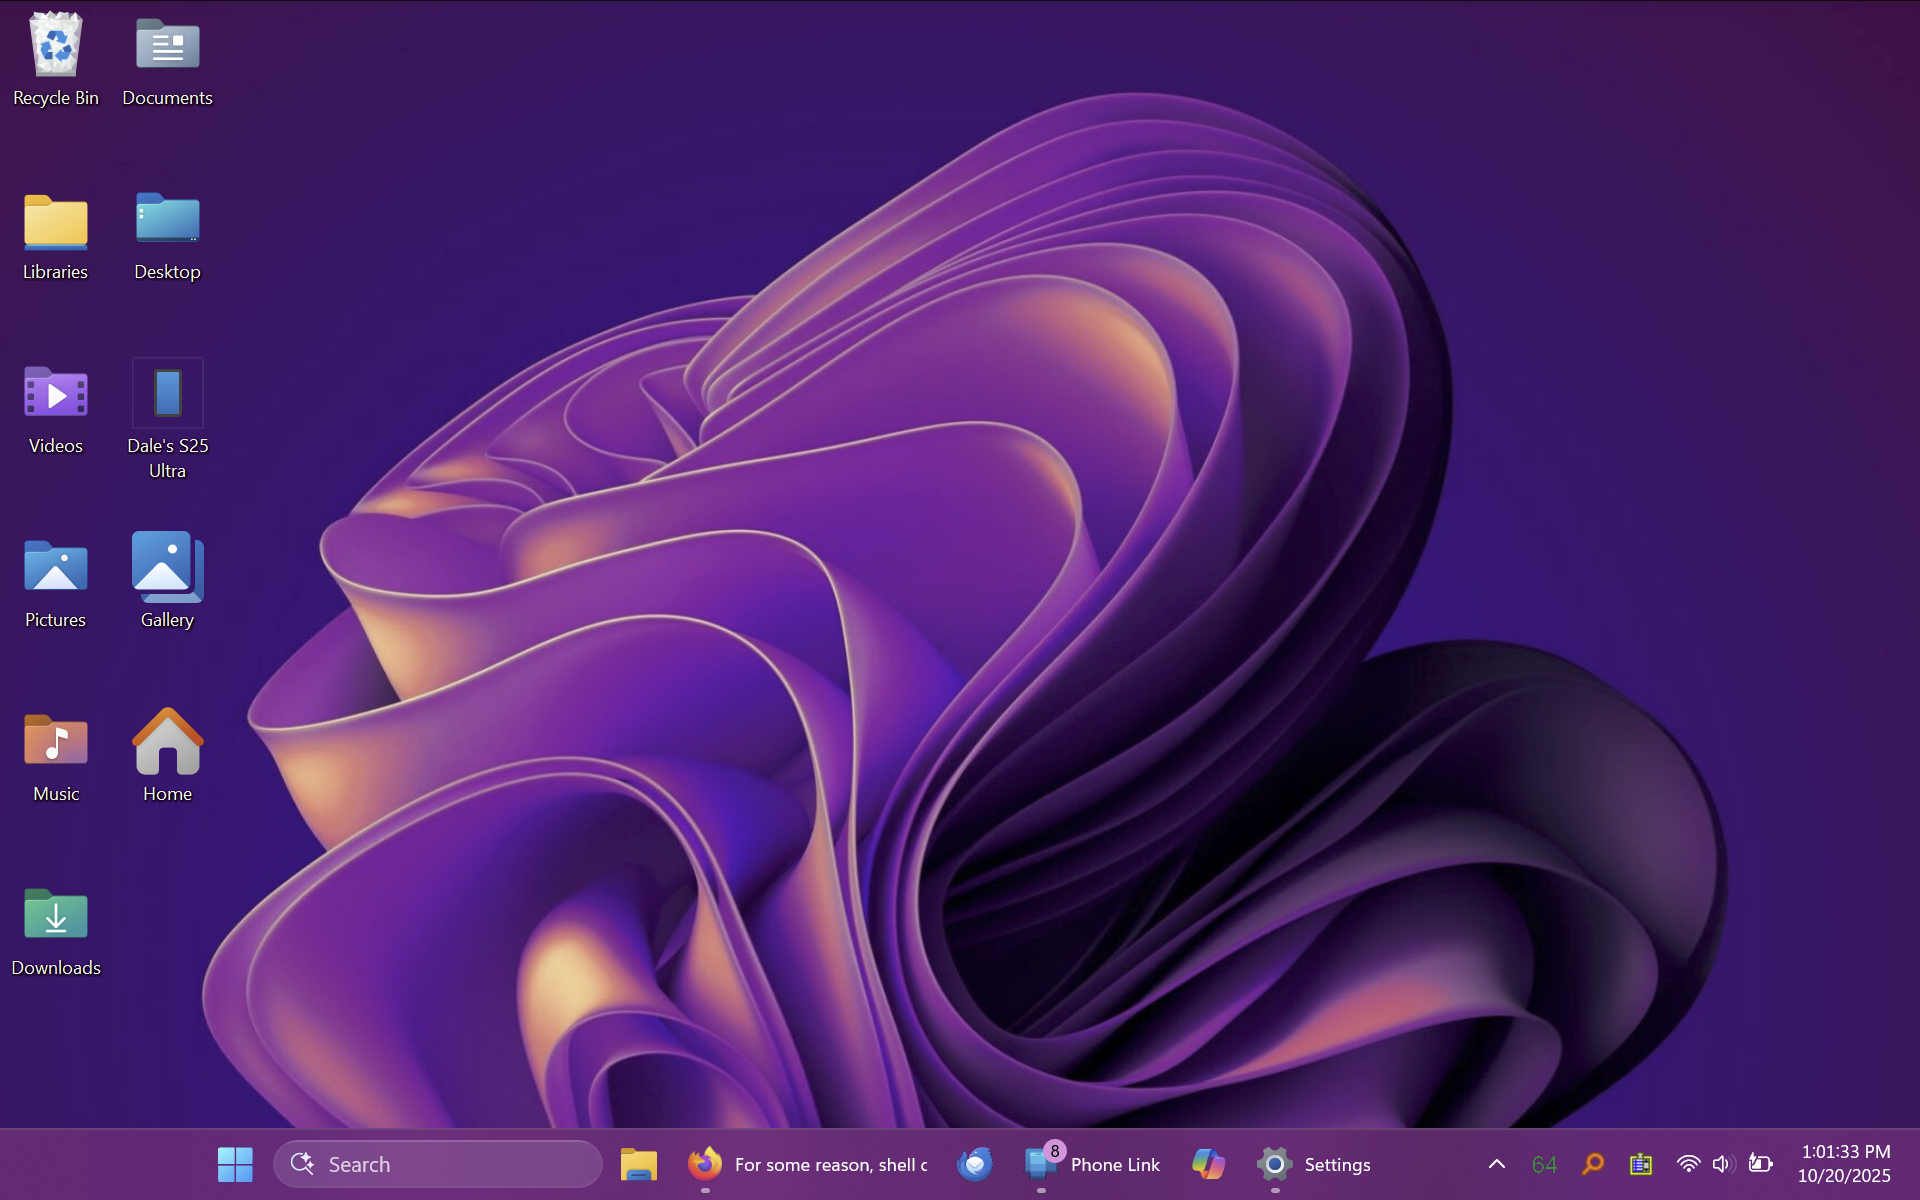This screenshot has height=1200, width=1920.
Task: Switch to the Phone Link taskbar window
Action: (1092, 1164)
